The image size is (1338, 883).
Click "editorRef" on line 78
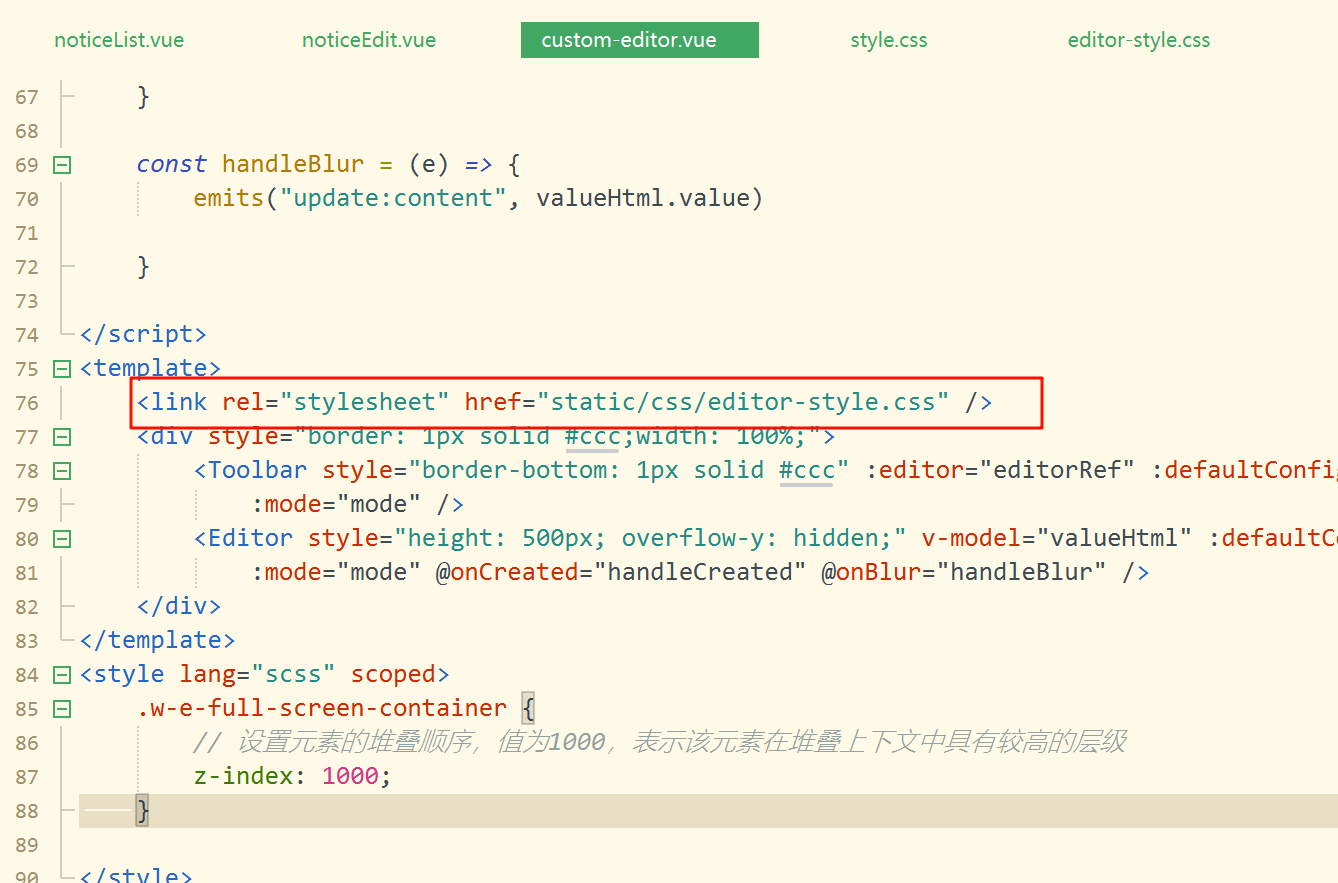1057,470
